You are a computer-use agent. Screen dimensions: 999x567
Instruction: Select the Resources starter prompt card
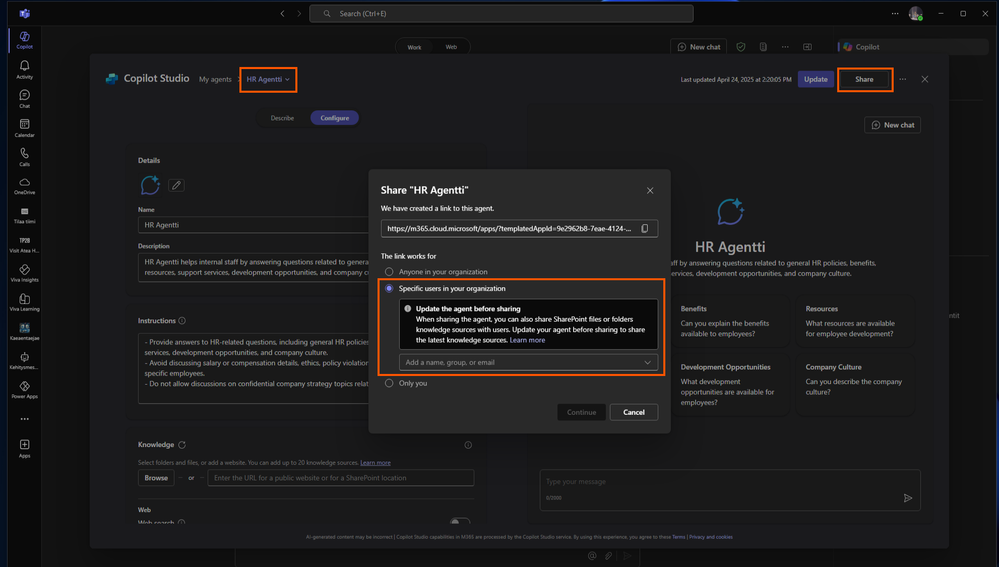(x=854, y=321)
